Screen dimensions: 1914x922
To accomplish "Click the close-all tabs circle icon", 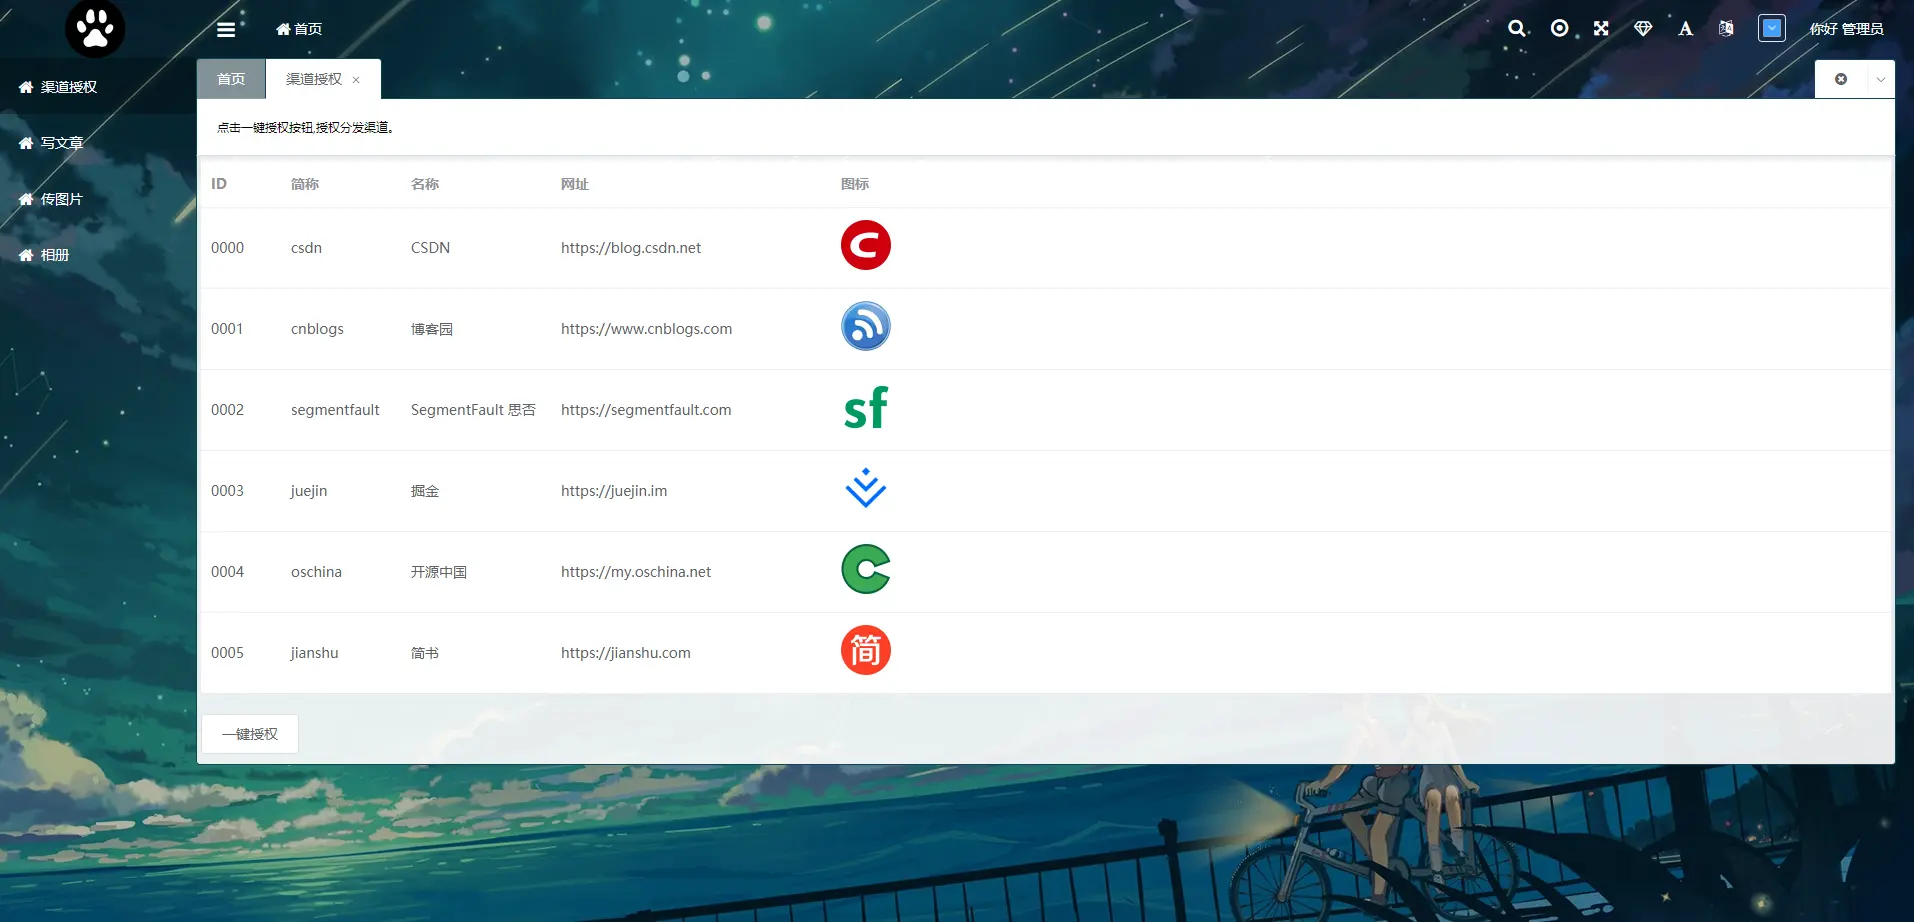I will [x=1841, y=79].
